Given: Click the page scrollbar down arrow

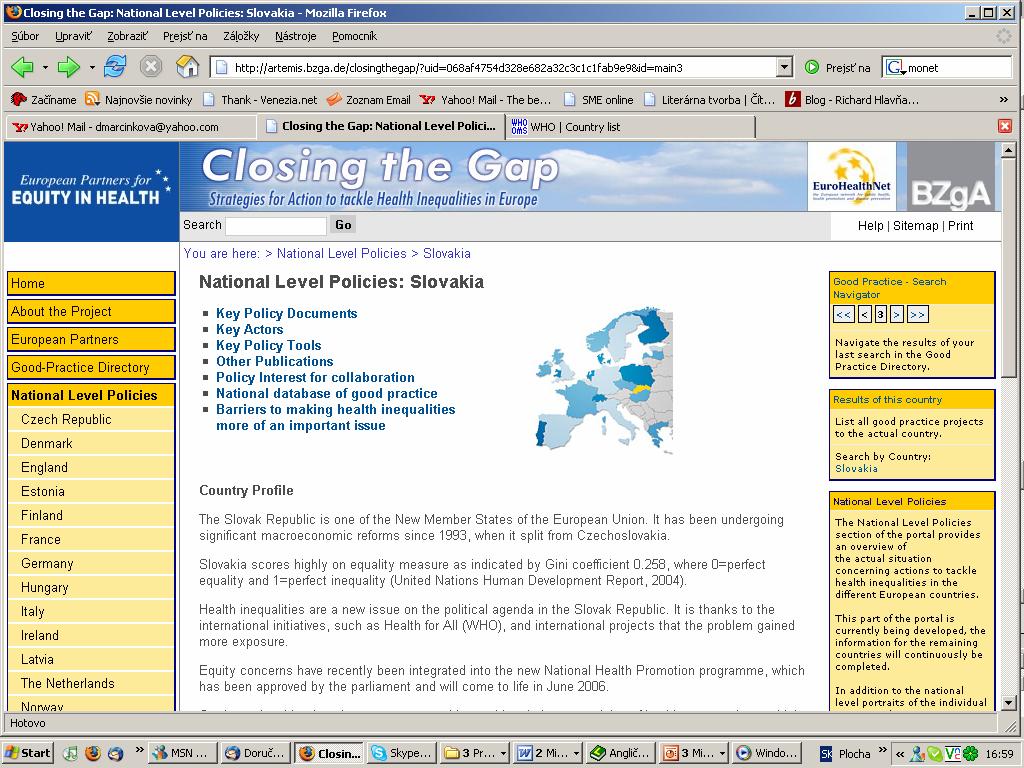Looking at the screenshot, I should 1008,703.
